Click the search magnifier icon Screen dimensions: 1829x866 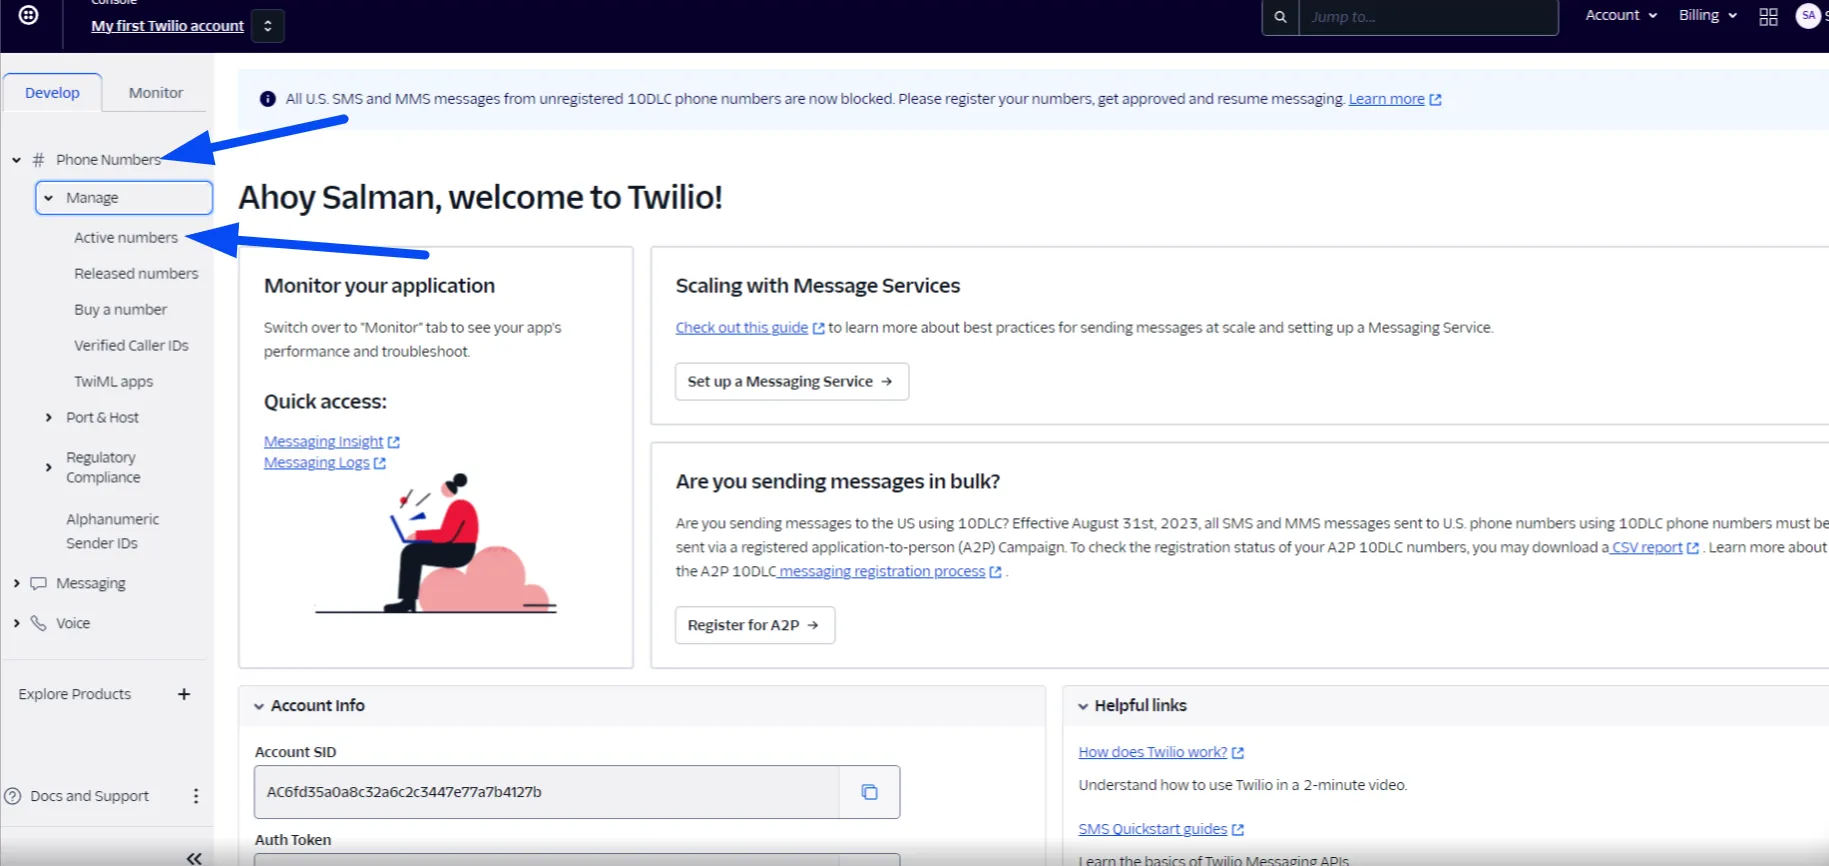[x=1280, y=17]
